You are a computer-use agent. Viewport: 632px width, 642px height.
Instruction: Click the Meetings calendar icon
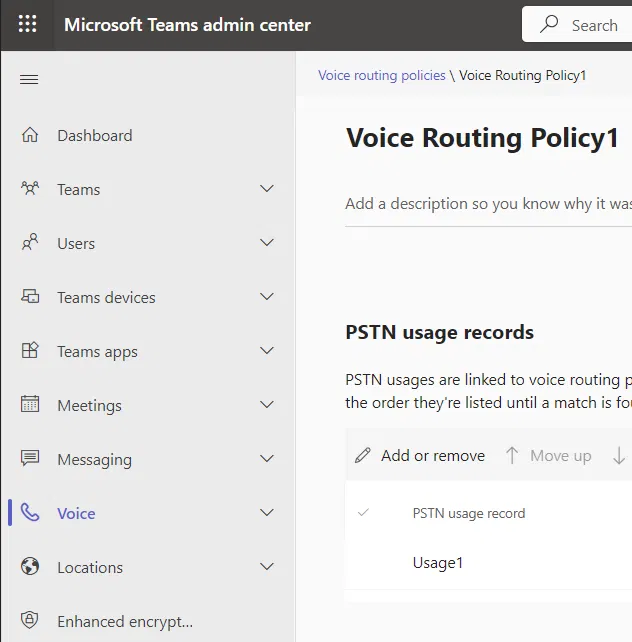(30, 404)
